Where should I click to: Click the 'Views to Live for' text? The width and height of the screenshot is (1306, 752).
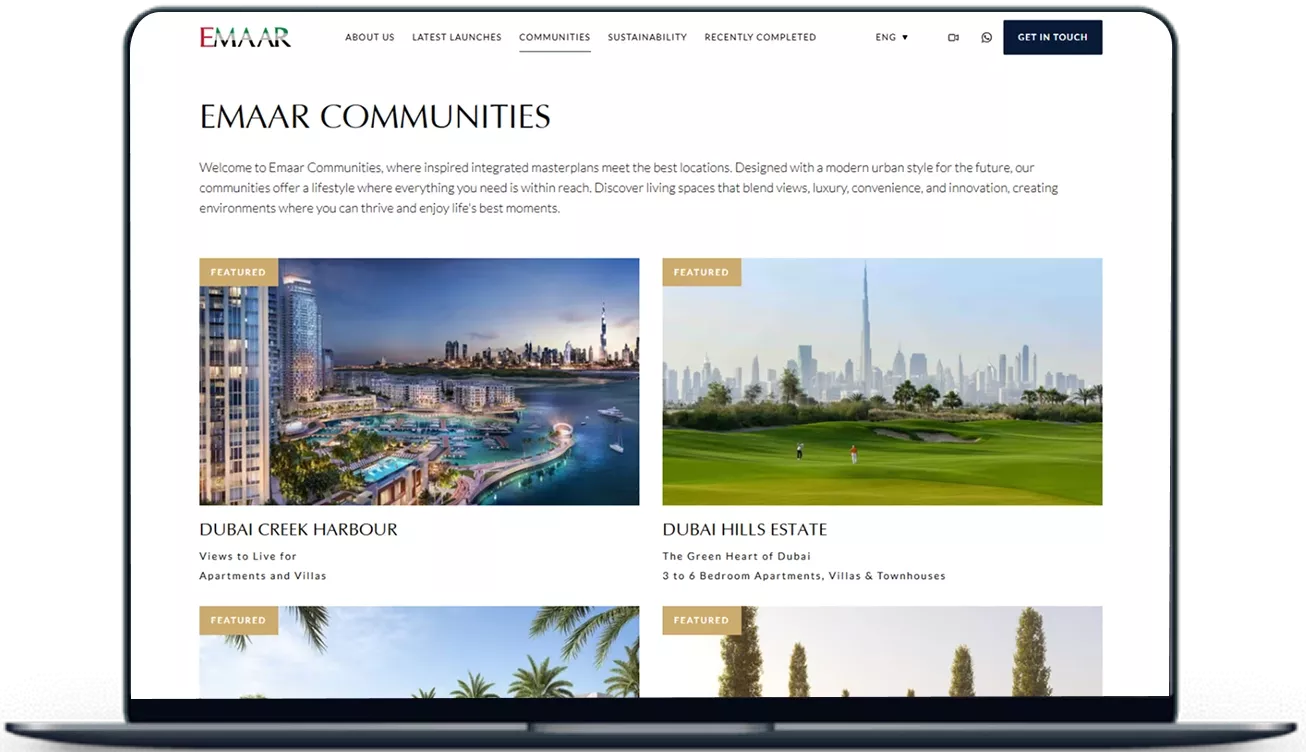click(248, 556)
